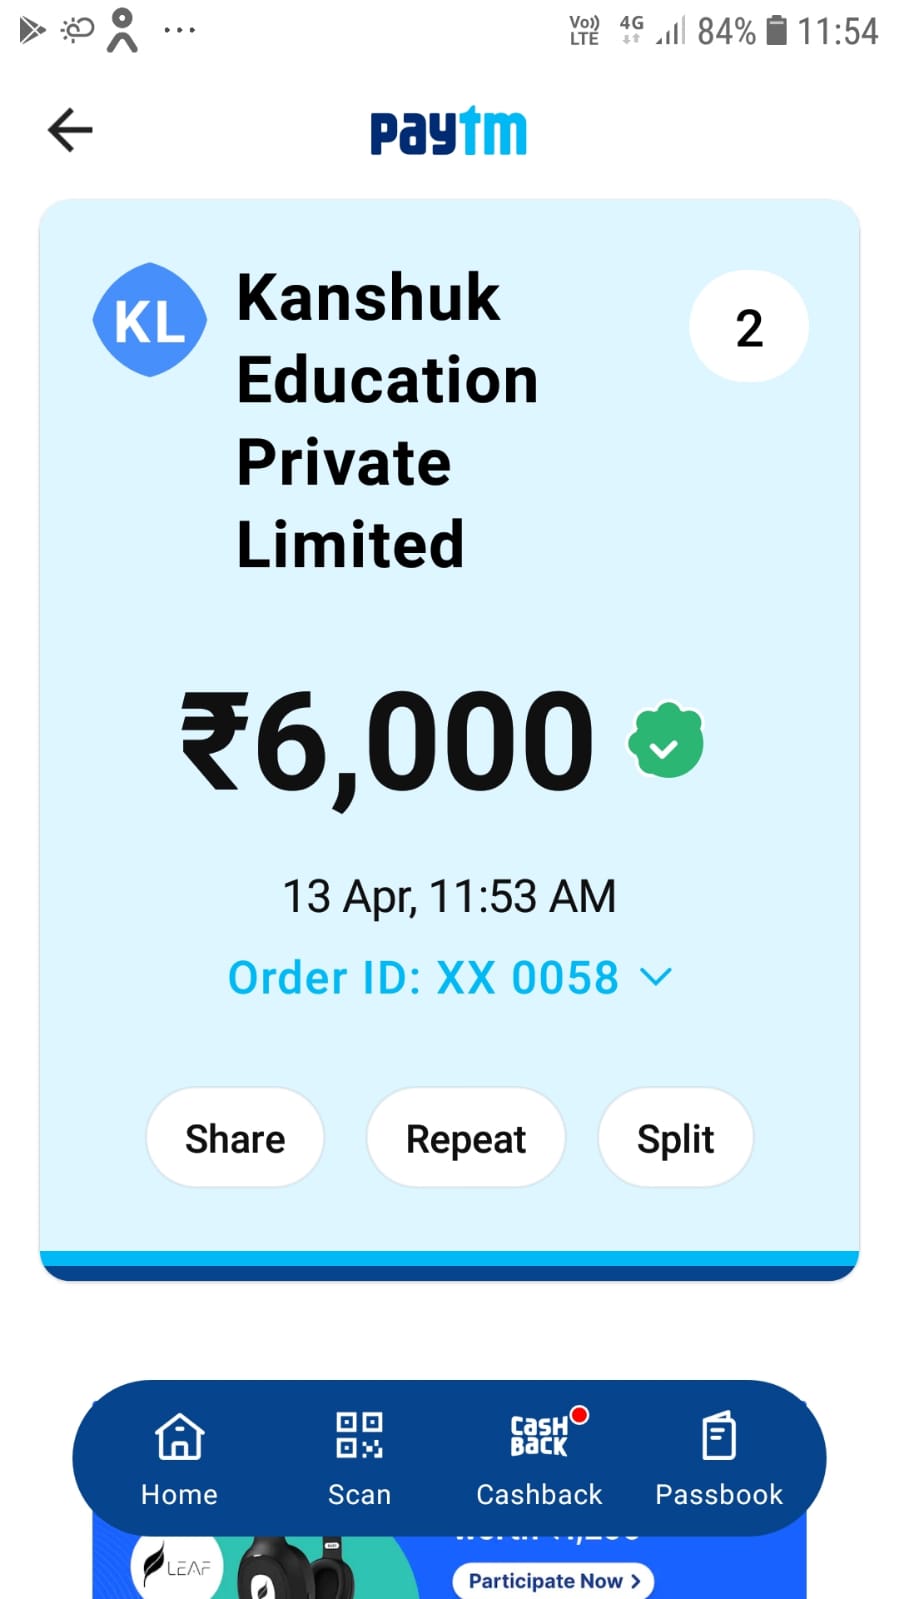Tap the transaction count badge showing 2

[x=749, y=327]
